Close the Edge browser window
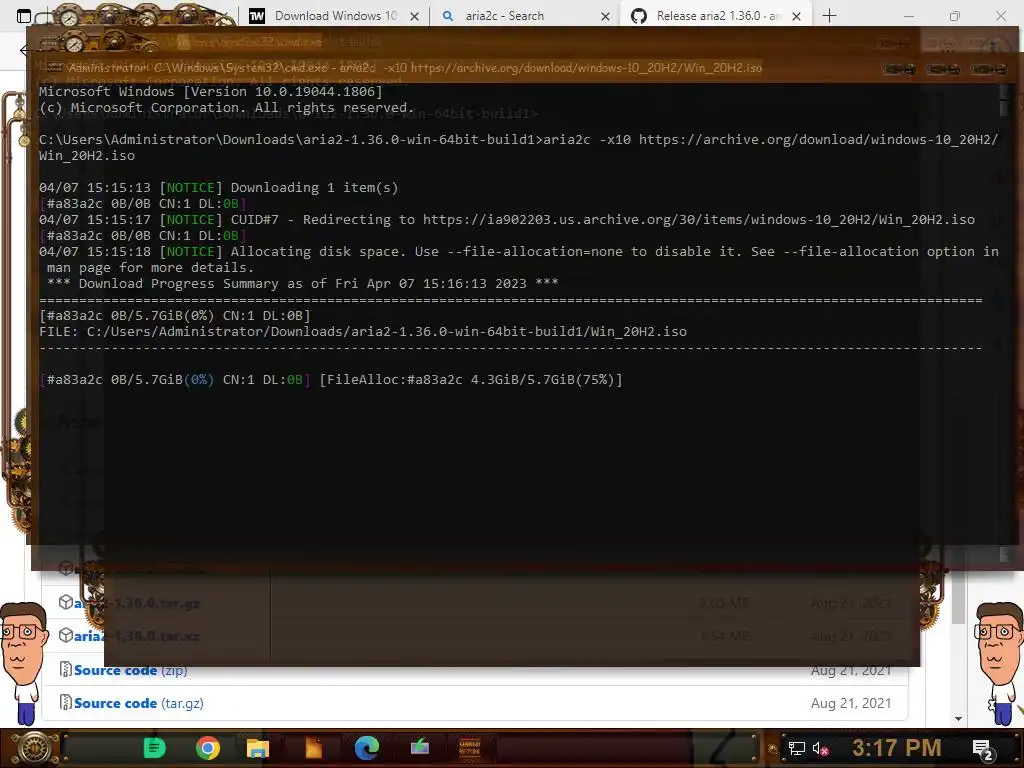The height and width of the screenshot is (768, 1024). 1000,16
